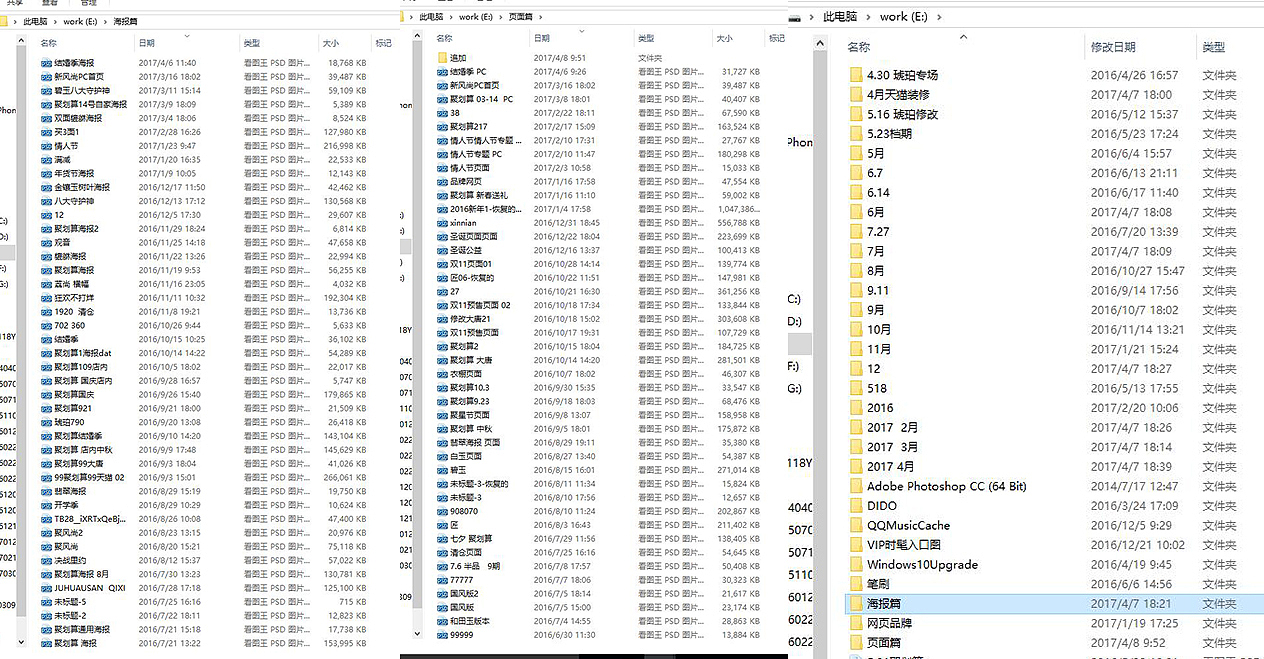Click folder icon of 网页品牌
Image resolution: width=1264 pixels, height=659 pixels.
pyautogui.click(x=855, y=623)
